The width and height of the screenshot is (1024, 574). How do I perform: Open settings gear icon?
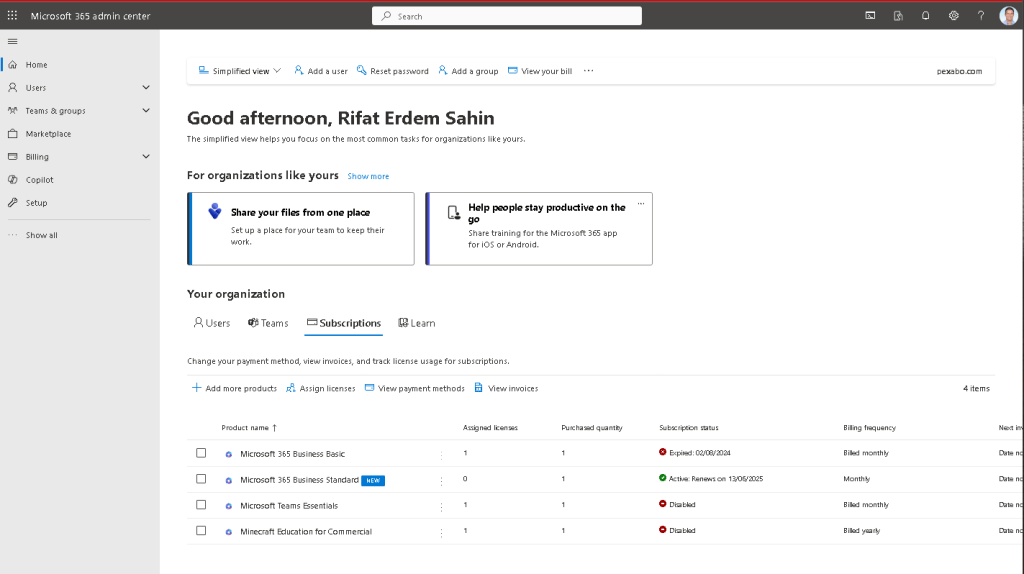pos(953,16)
